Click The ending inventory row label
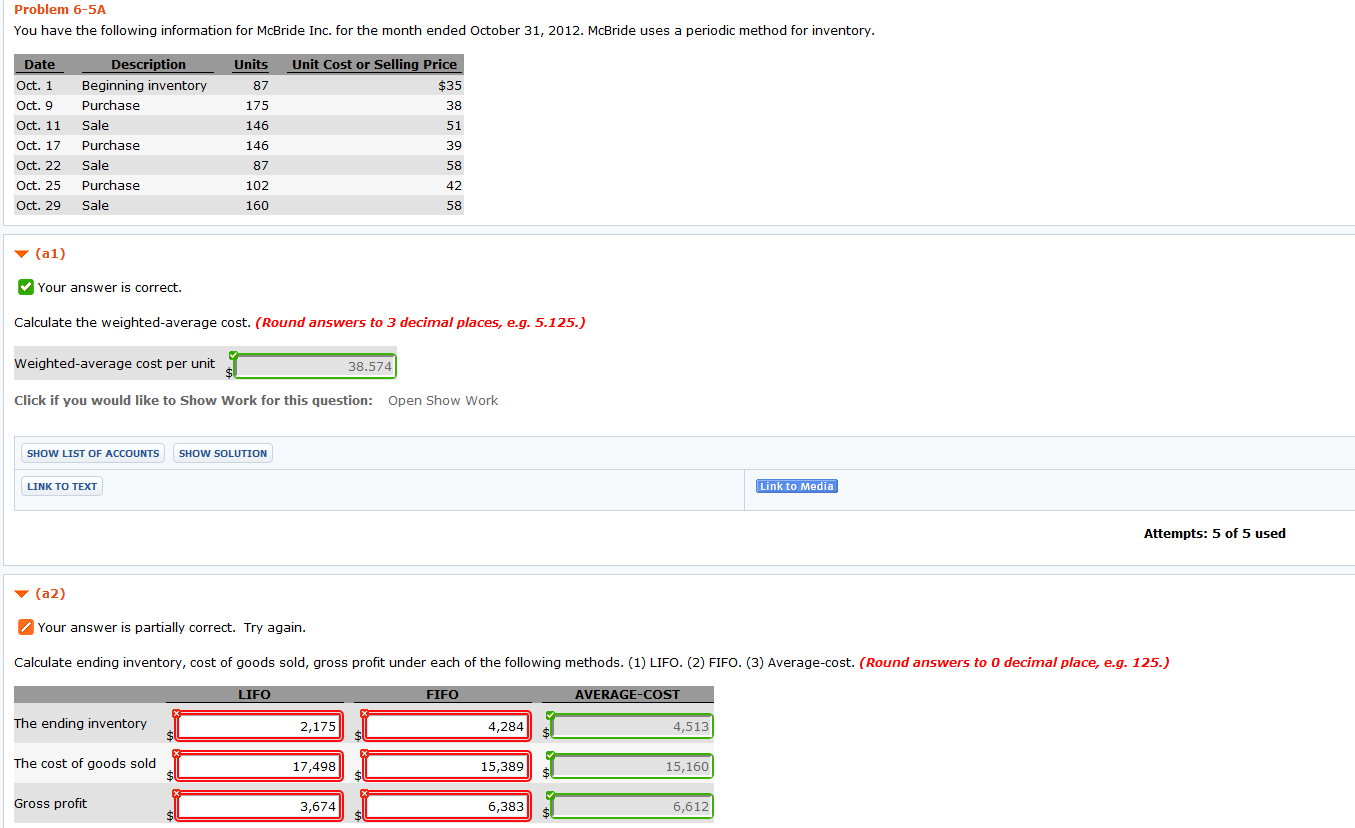1355x828 pixels. coord(80,724)
